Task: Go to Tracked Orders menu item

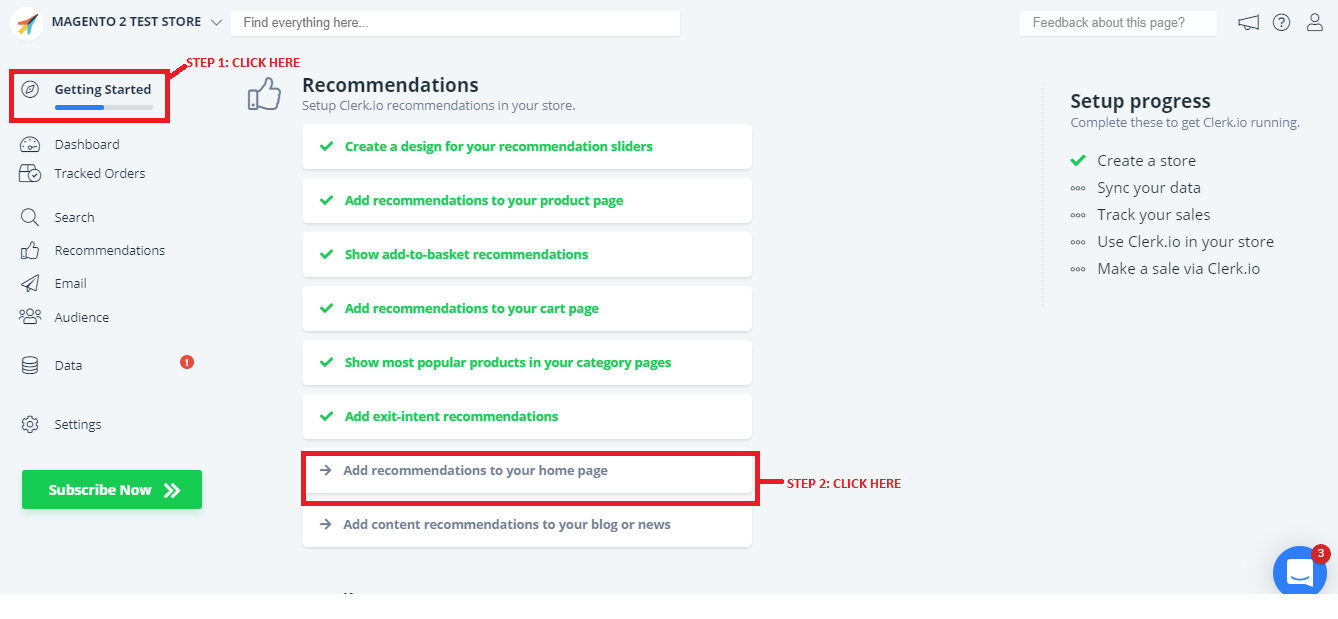Action: pos(99,174)
